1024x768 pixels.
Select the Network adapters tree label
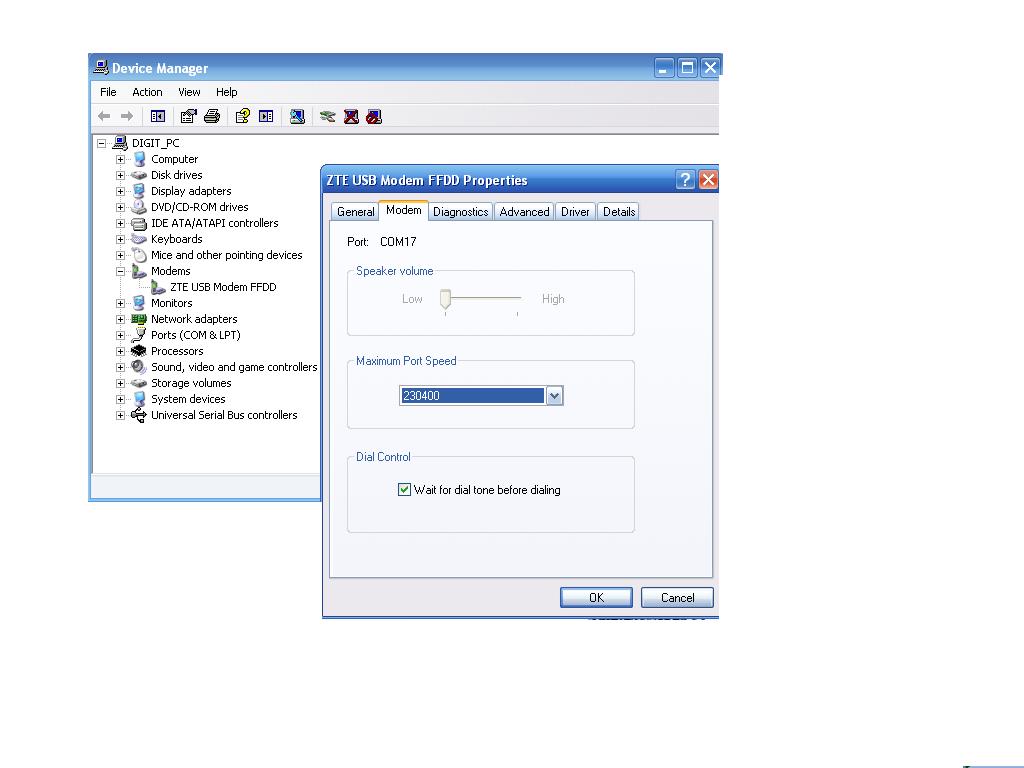(x=194, y=319)
